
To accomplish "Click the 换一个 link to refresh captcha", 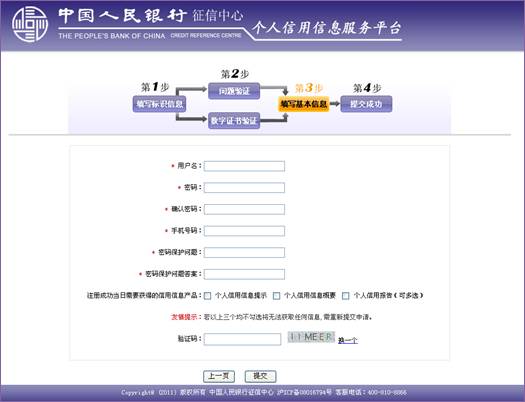I will tap(348, 340).
